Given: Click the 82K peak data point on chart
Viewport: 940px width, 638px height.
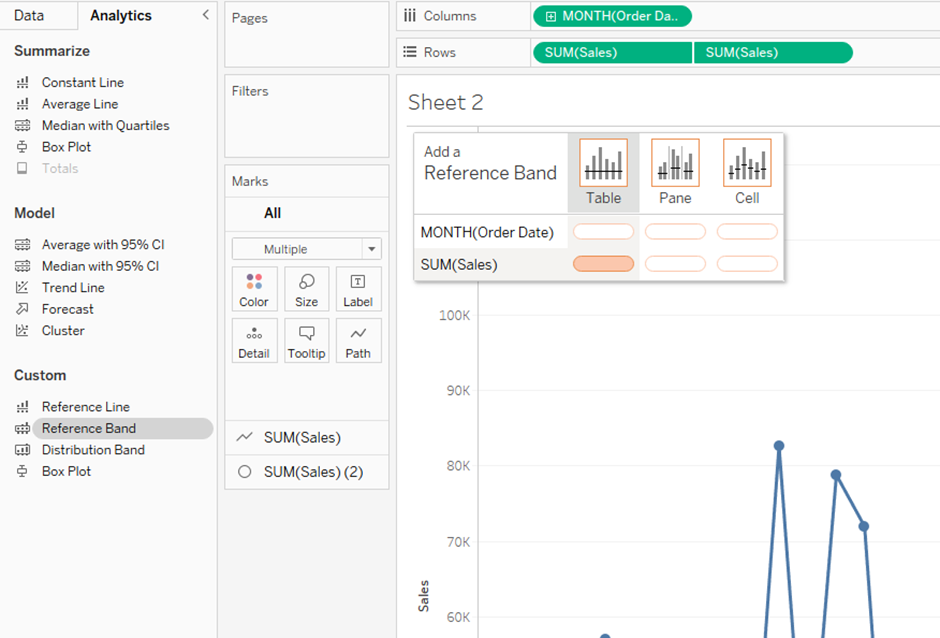Looking at the screenshot, I should click(x=778, y=446).
